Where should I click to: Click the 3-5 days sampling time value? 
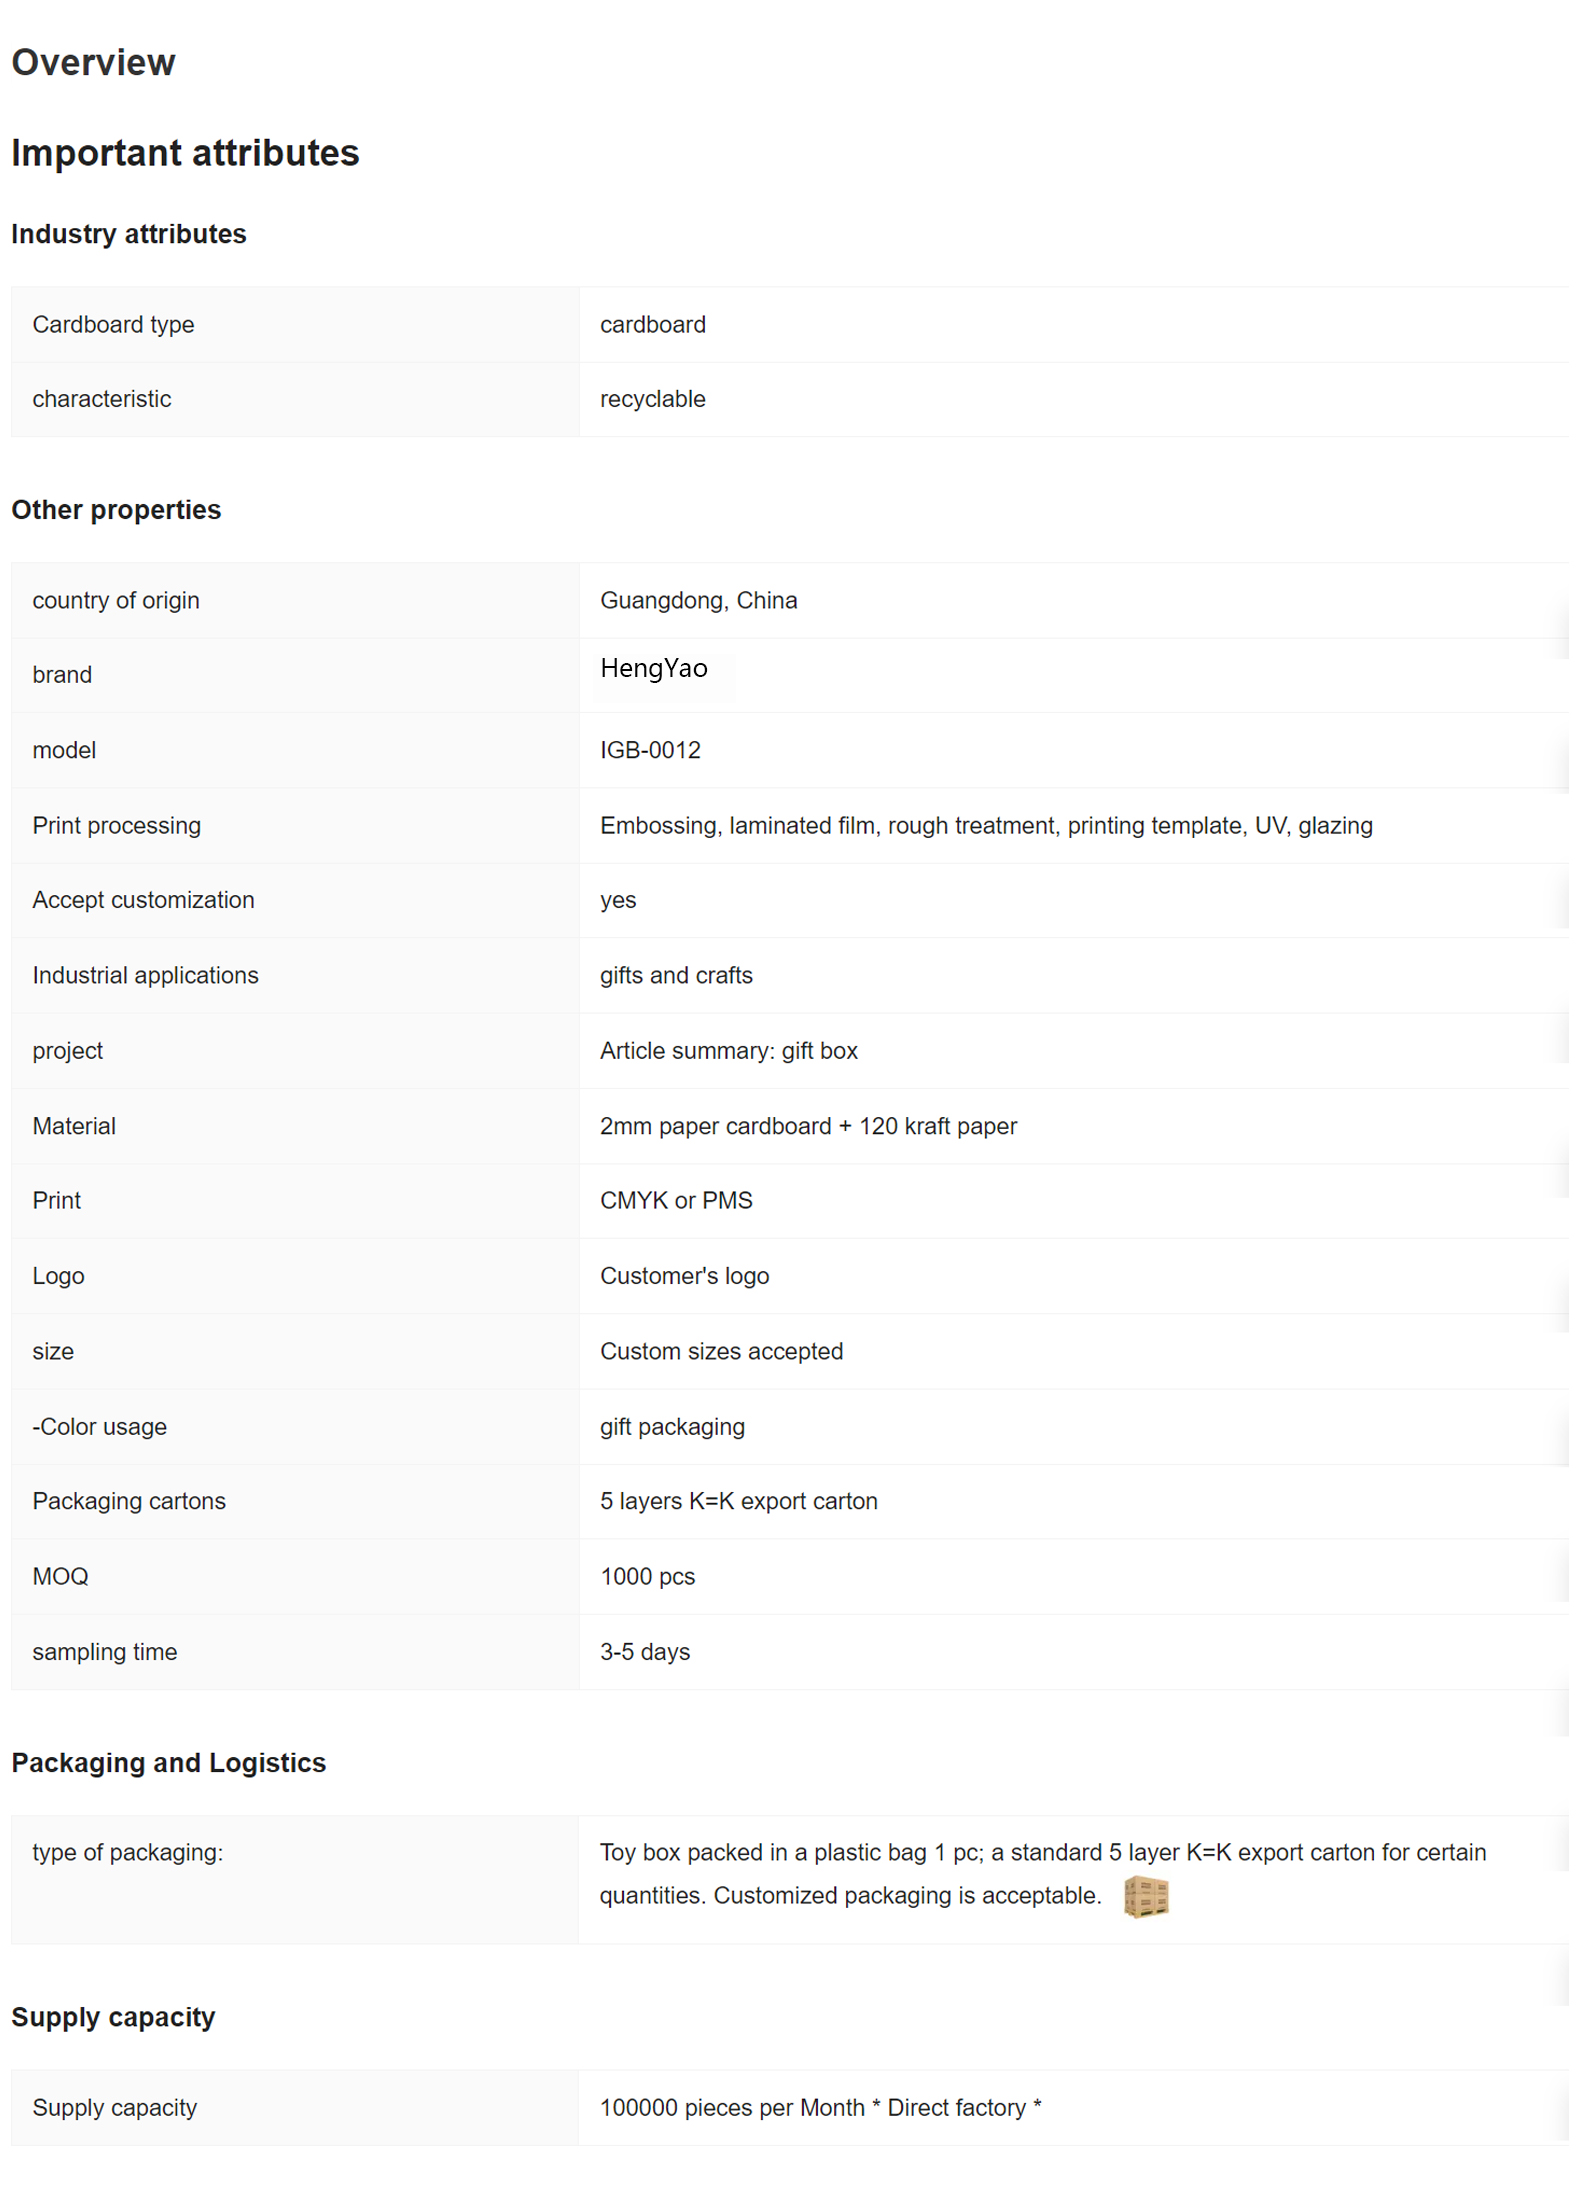(x=645, y=1652)
